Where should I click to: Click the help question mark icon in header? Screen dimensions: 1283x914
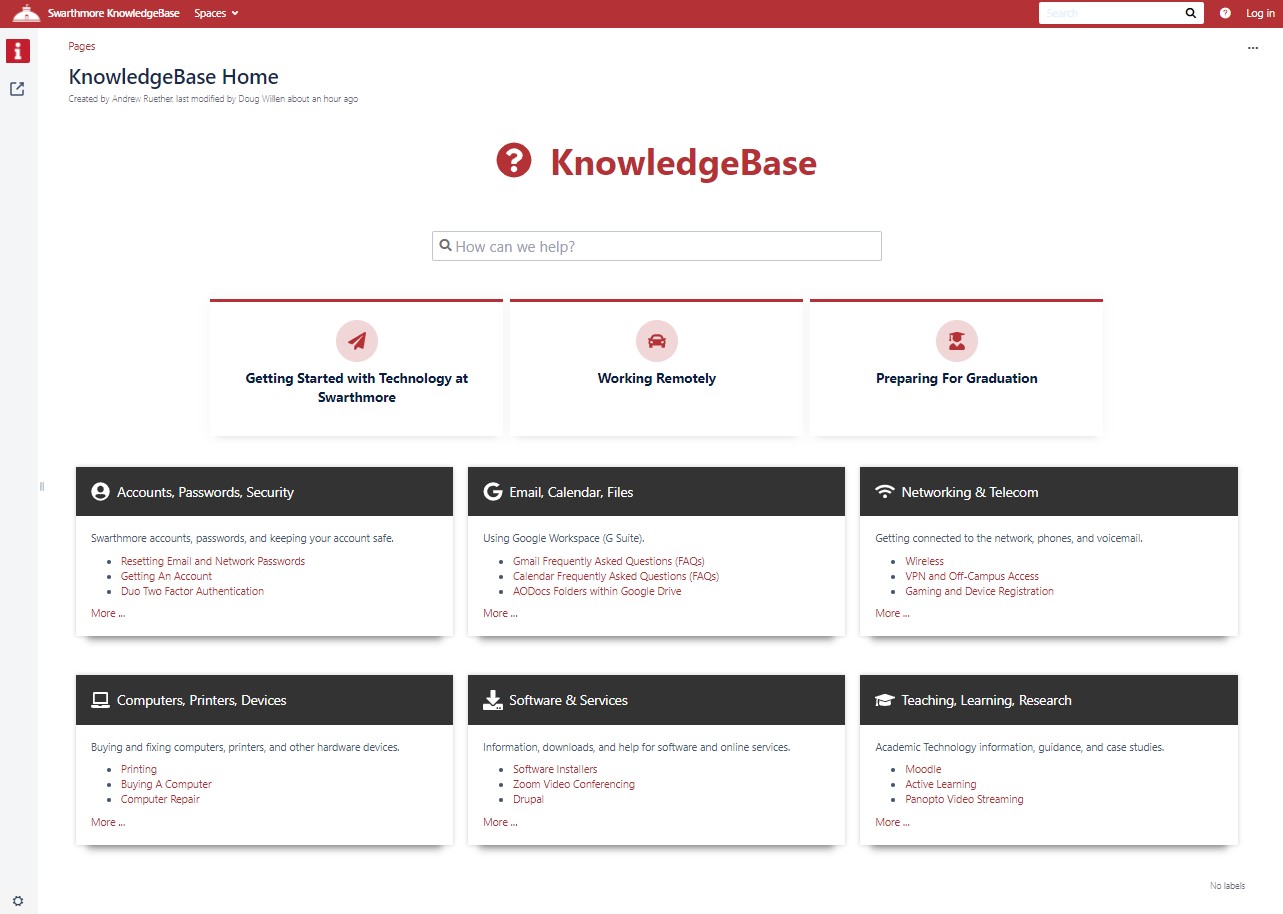pyautogui.click(x=1225, y=13)
